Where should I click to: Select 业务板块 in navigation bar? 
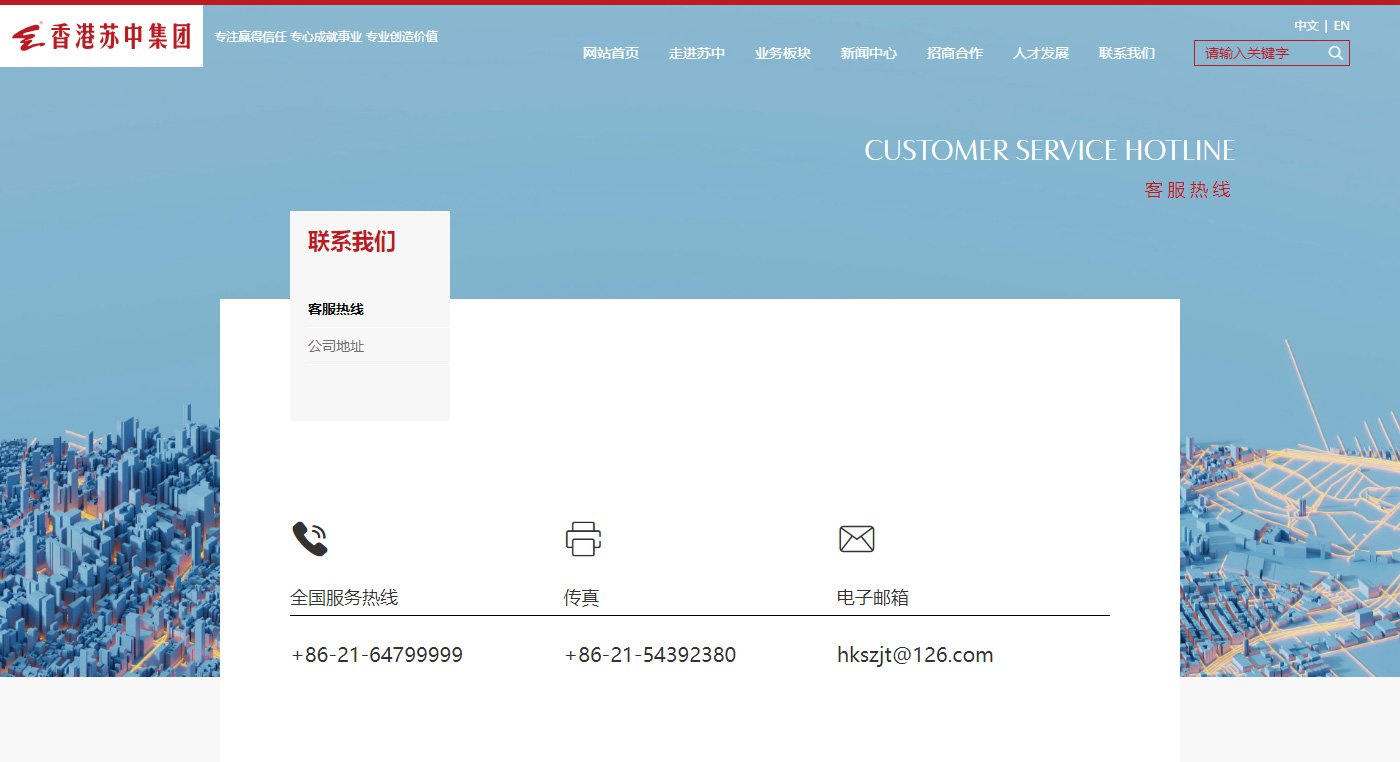pos(782,53)
